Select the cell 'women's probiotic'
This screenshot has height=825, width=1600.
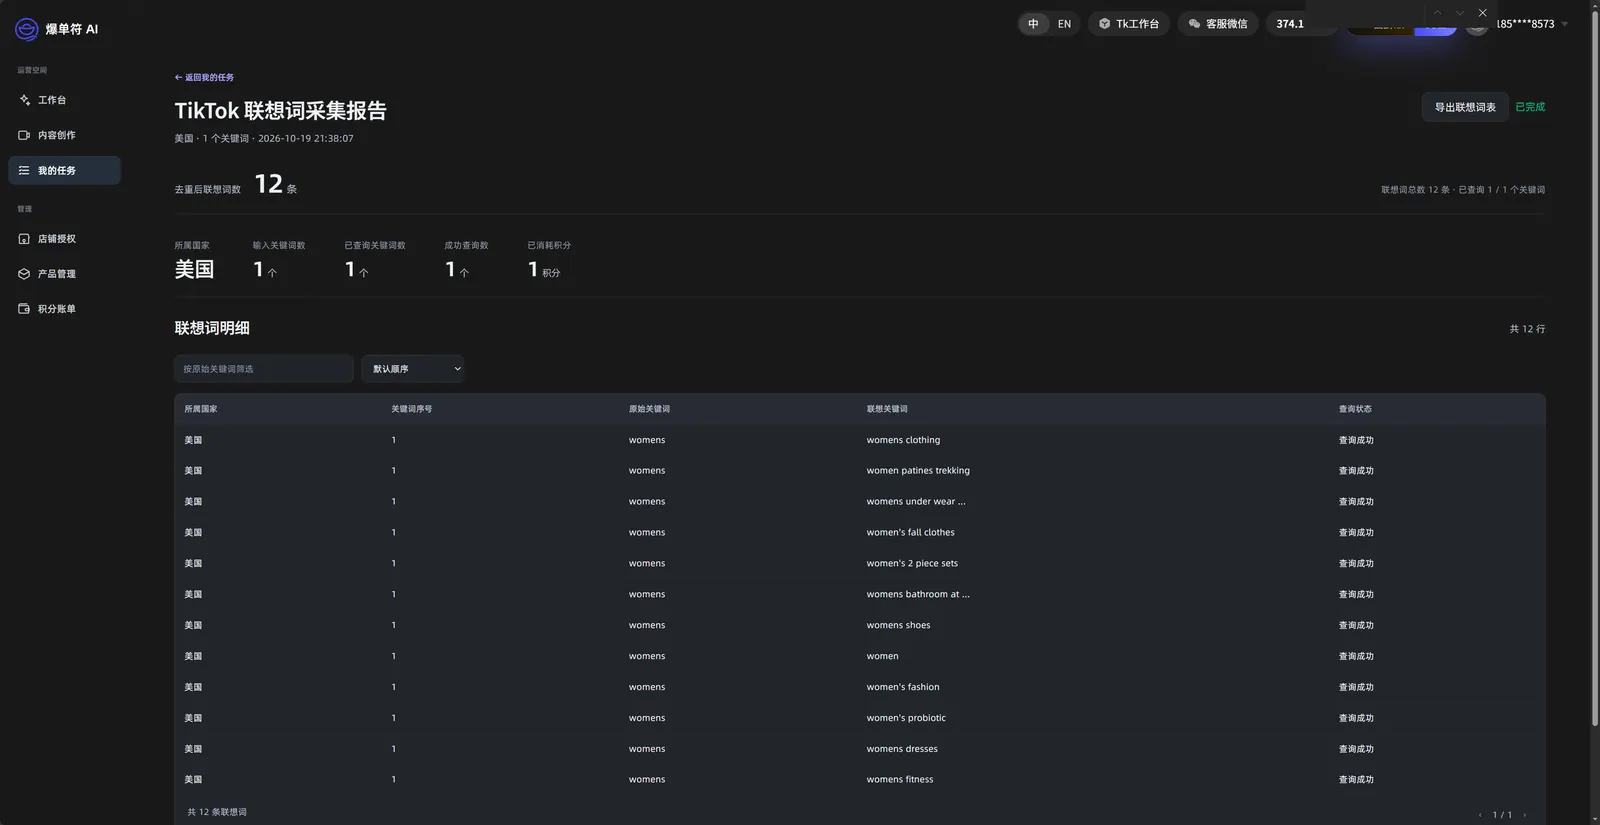point(906,718)
